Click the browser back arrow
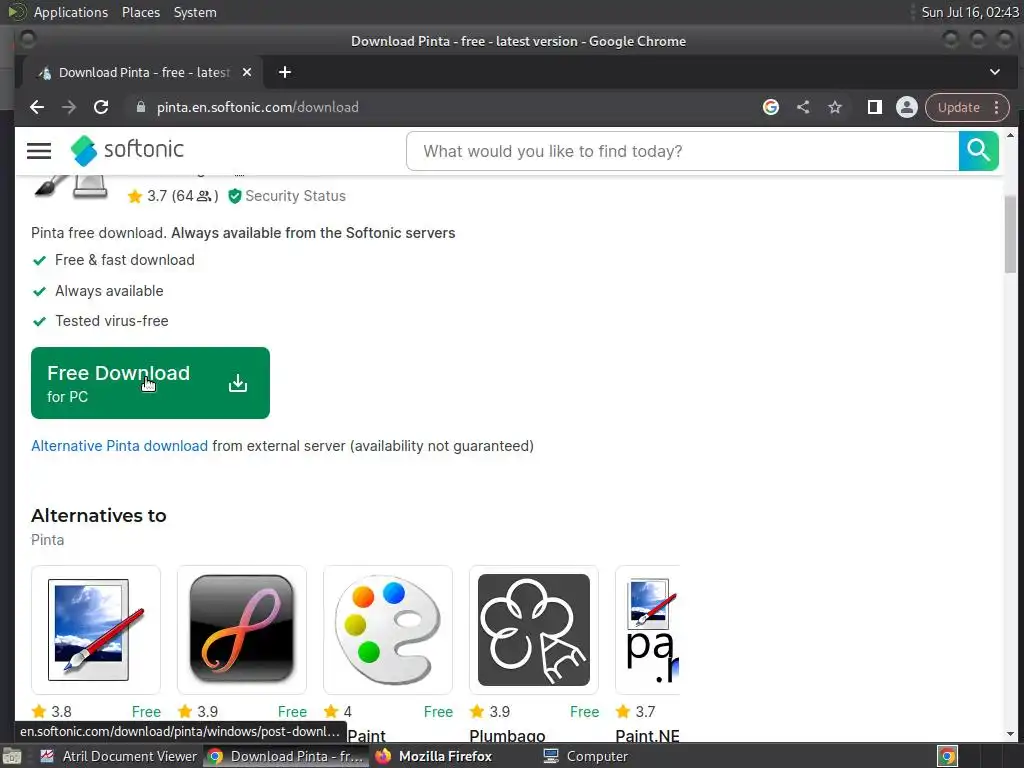Image resolution: width=1024 pixels, height=768 pixels. pos(37,107)
